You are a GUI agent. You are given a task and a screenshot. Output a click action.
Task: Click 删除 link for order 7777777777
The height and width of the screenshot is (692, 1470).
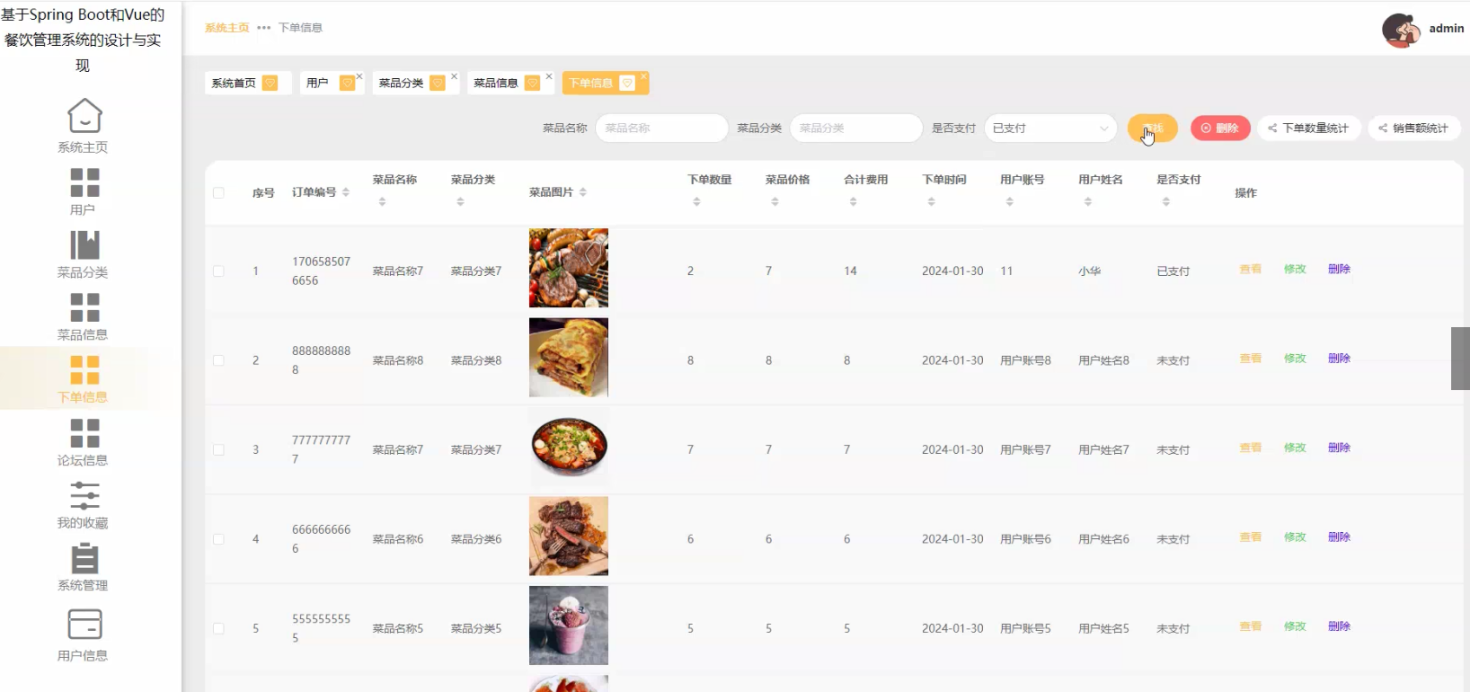1339,447
